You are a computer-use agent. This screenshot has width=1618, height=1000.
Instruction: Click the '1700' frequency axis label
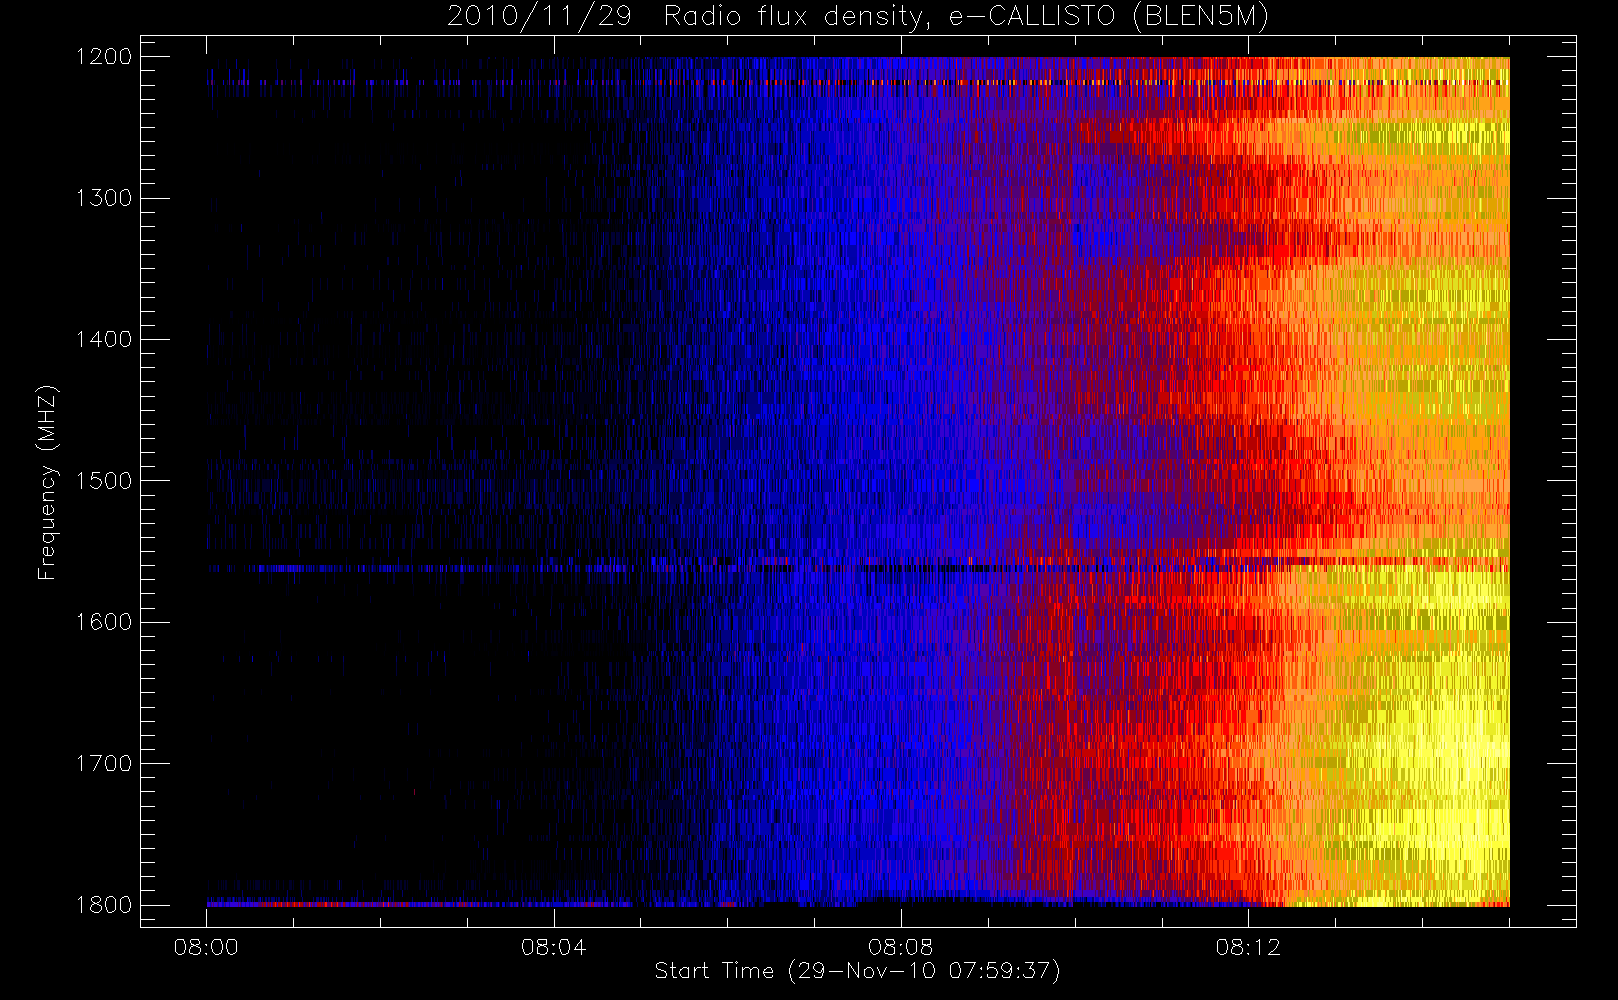coord(104,764)
